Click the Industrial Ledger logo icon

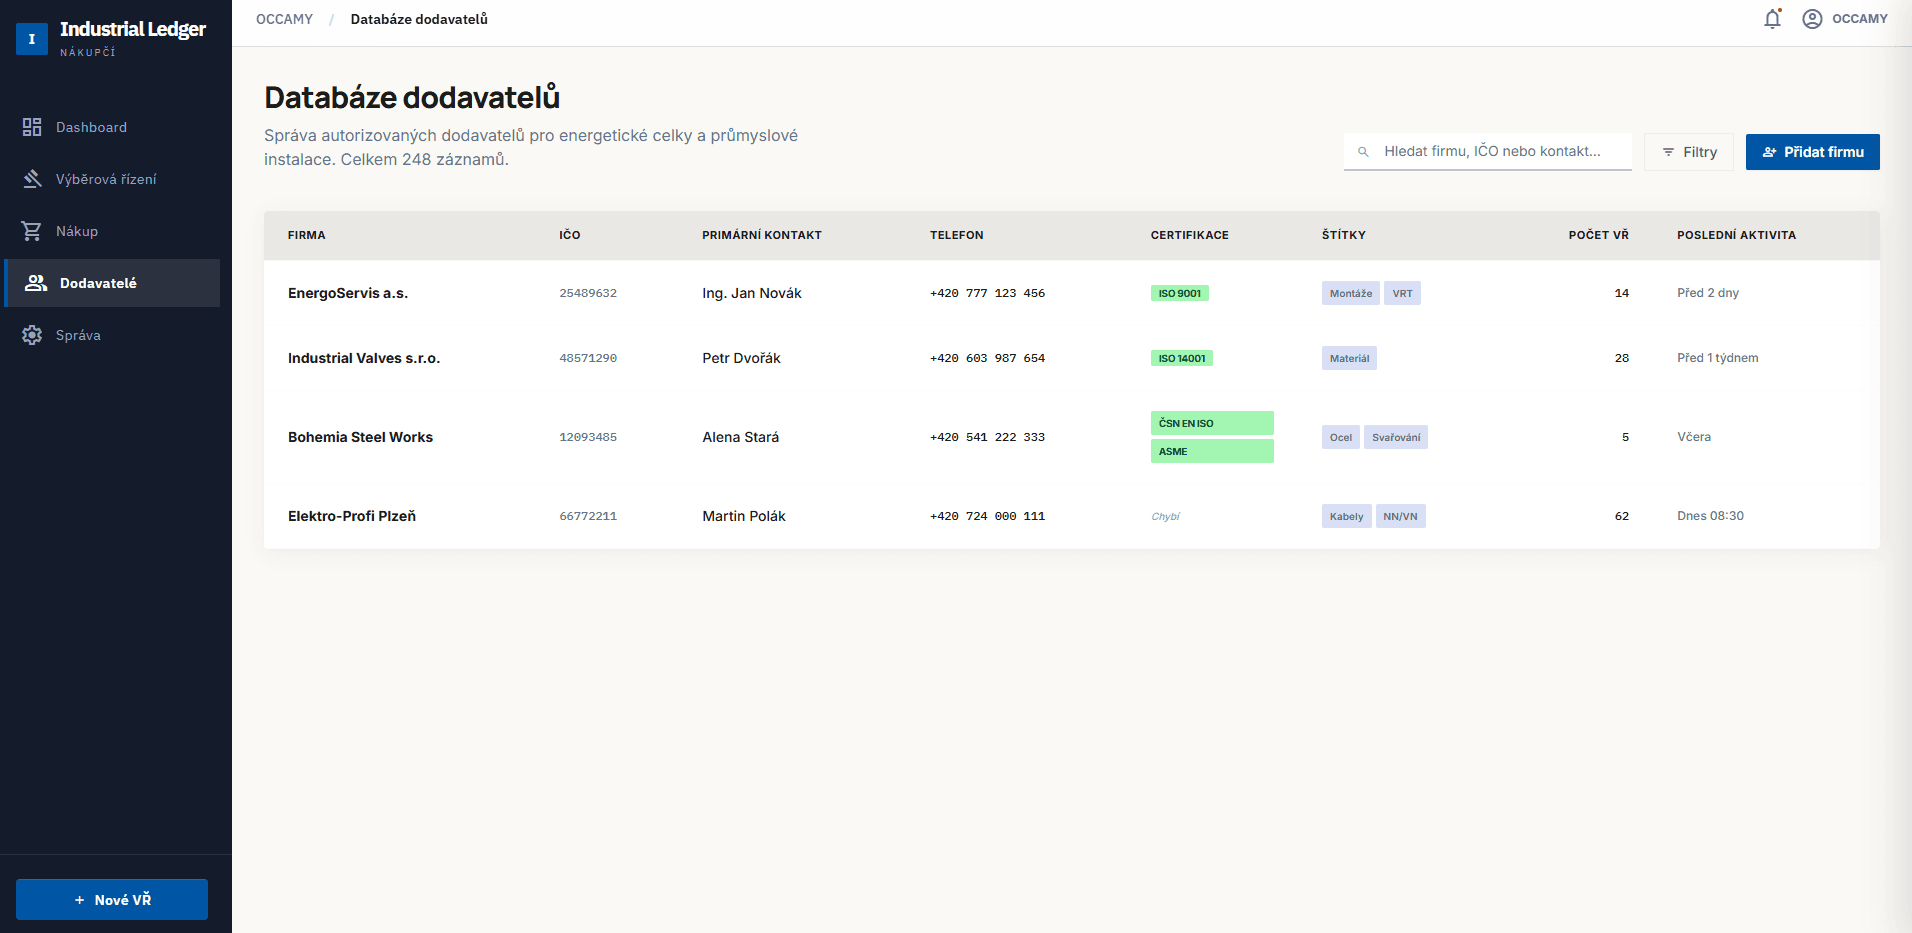pos(32,39)
